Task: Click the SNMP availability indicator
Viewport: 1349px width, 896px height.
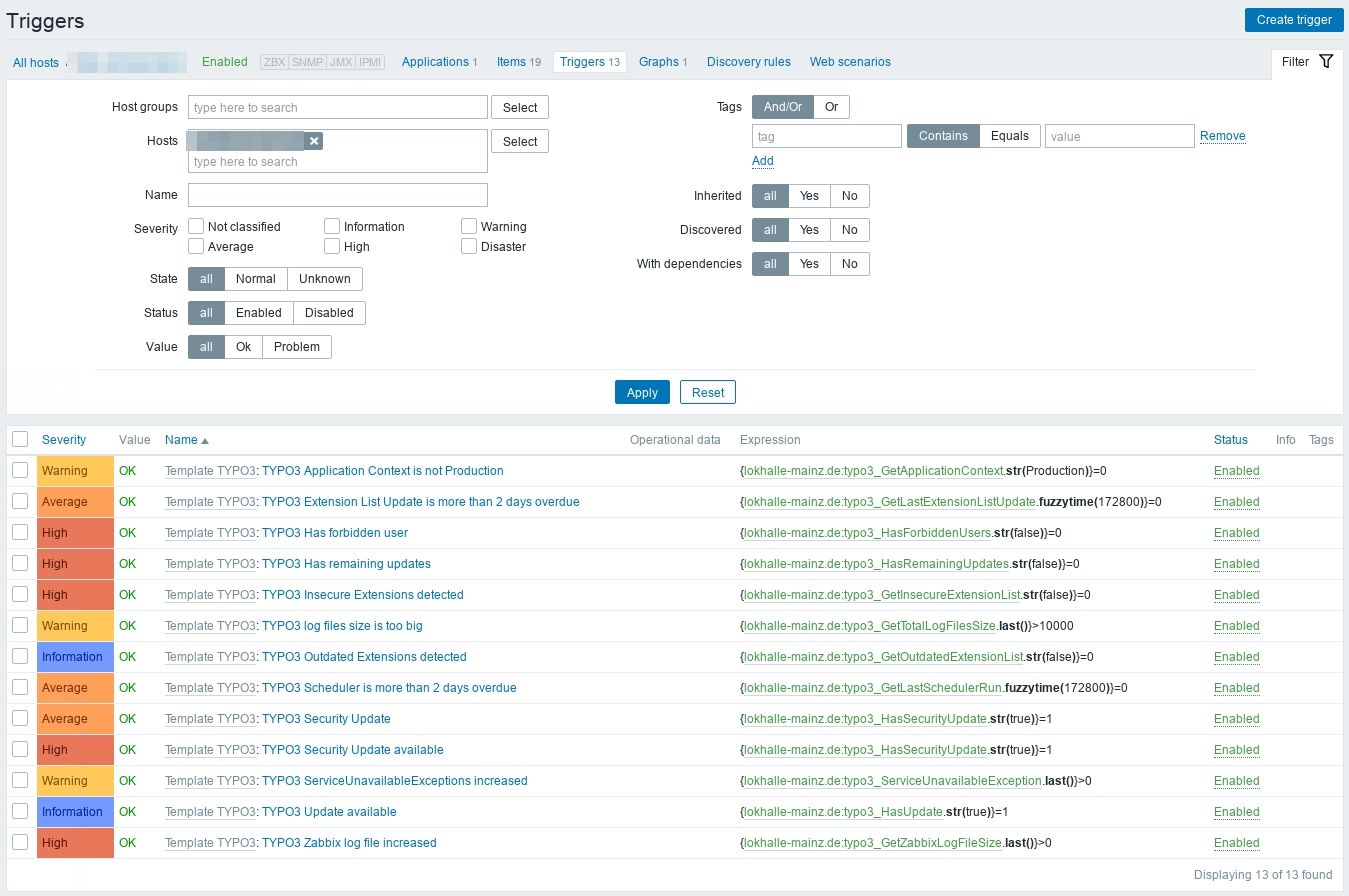Action: click(307, 62)
